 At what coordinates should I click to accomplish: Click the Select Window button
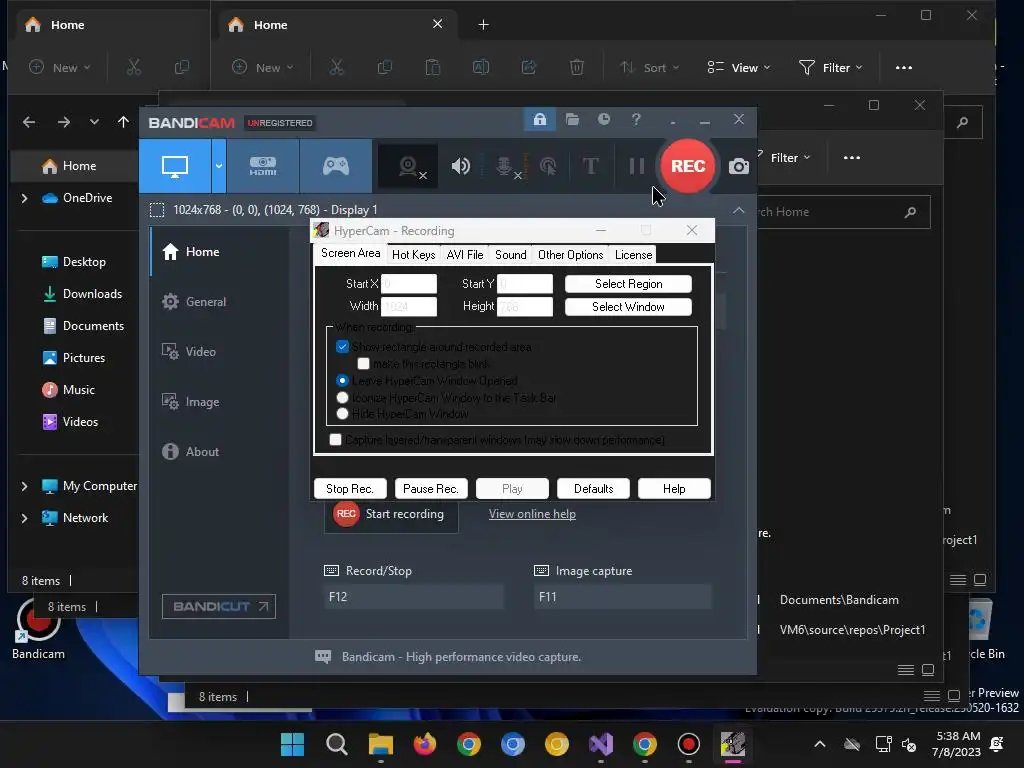coord(628,307)
